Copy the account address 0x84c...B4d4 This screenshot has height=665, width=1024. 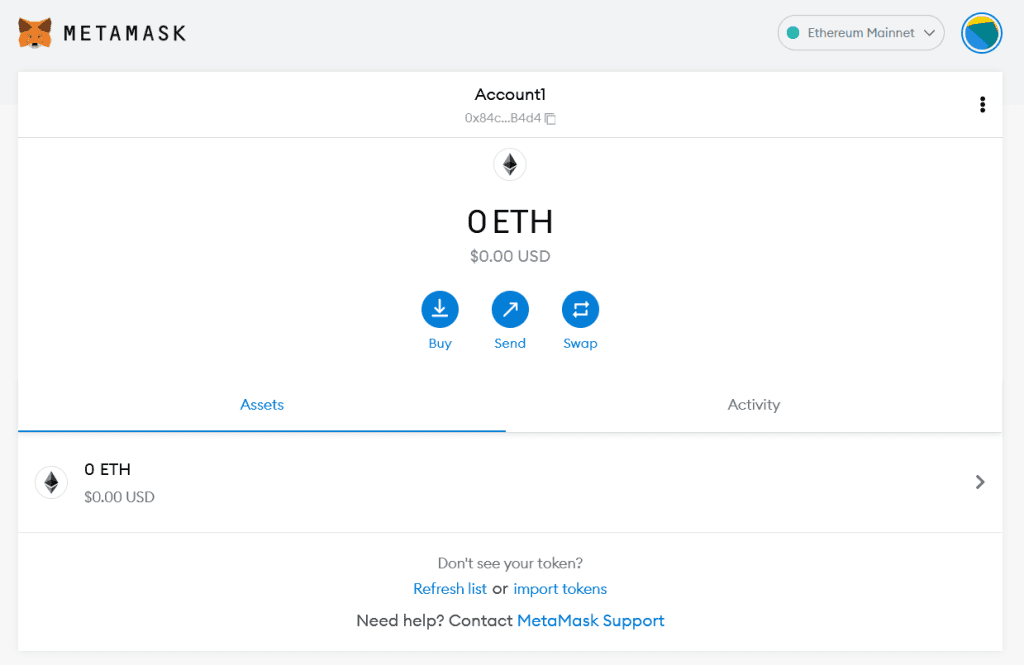point(550,118)
